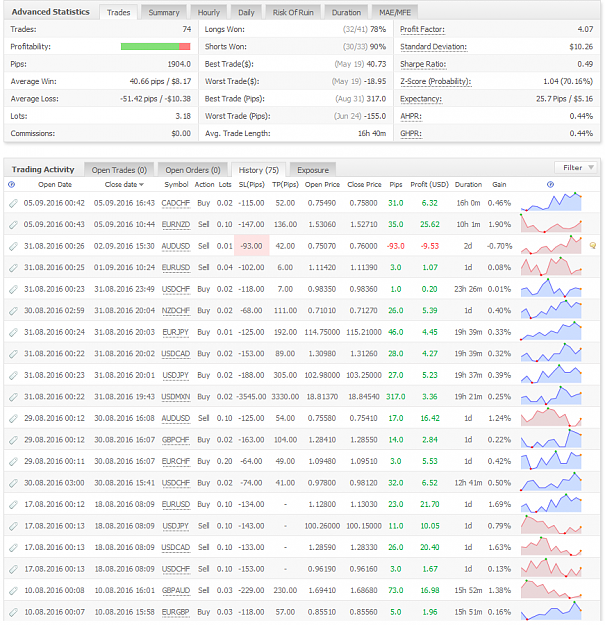605x625 pixels.
Task: Open the Risk Of Ruin tab
Action: [293, 12]
